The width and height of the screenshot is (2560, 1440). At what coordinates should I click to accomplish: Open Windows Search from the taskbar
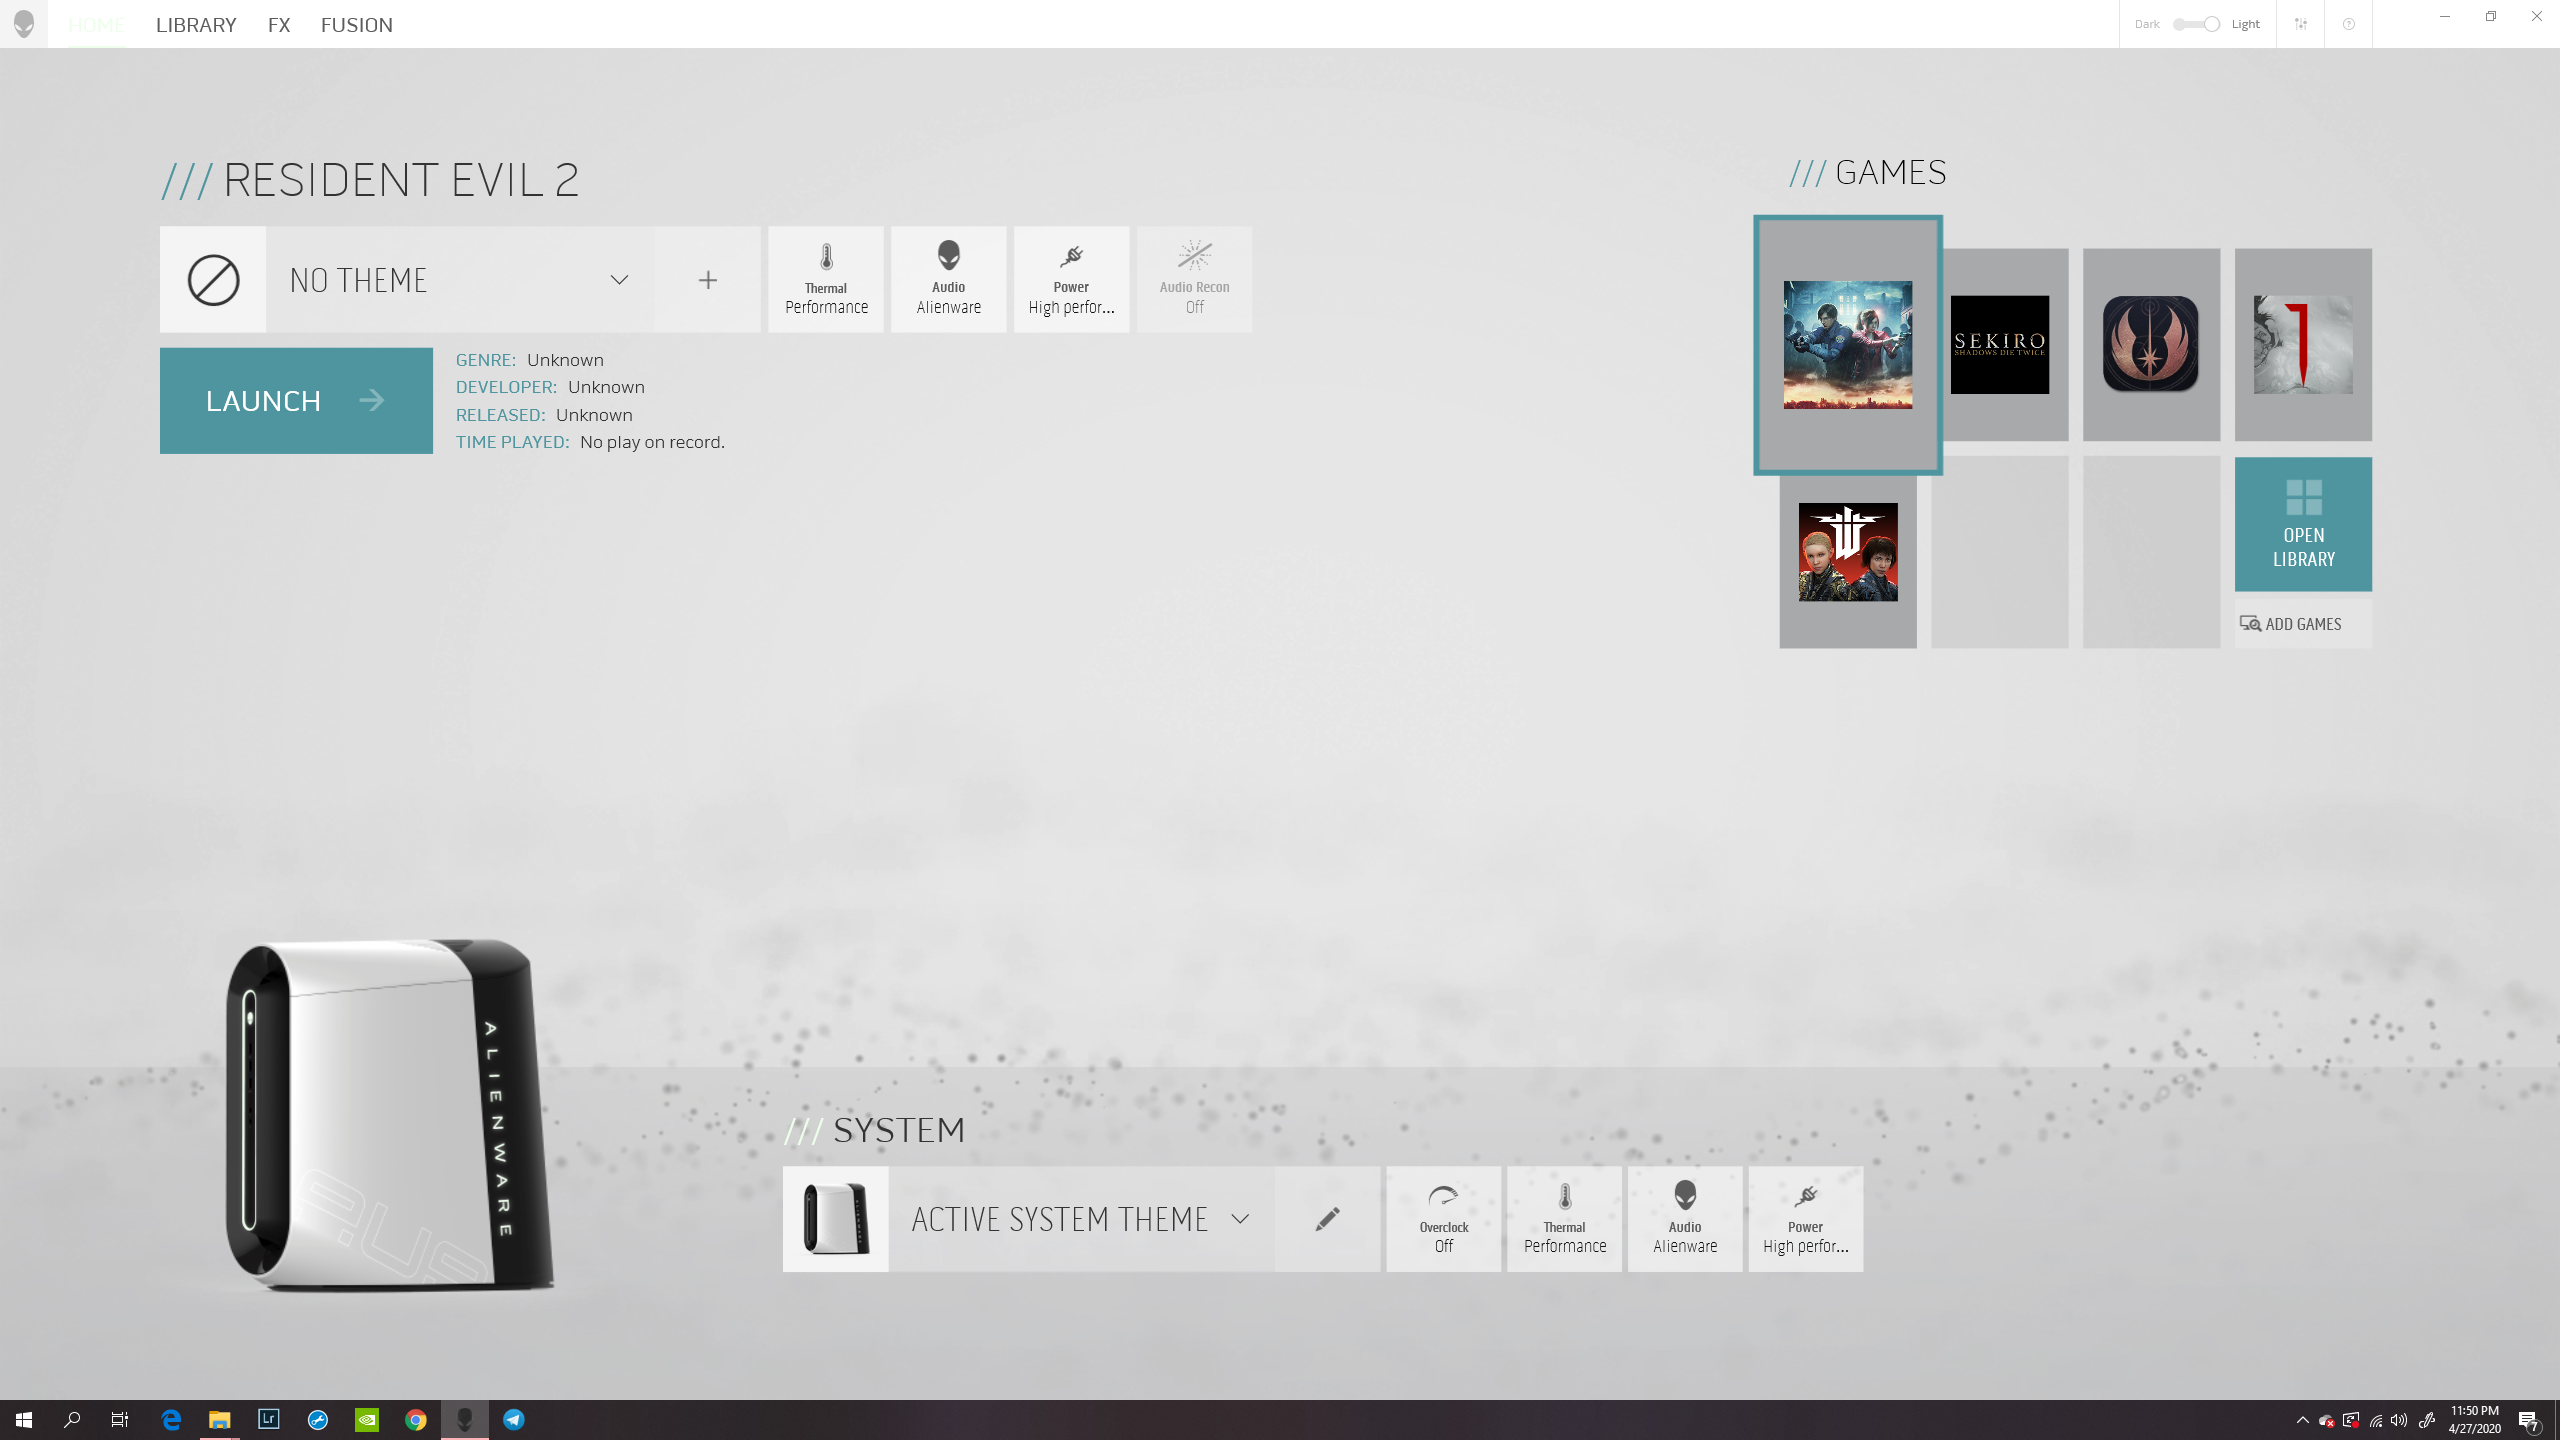[72, 1420]
